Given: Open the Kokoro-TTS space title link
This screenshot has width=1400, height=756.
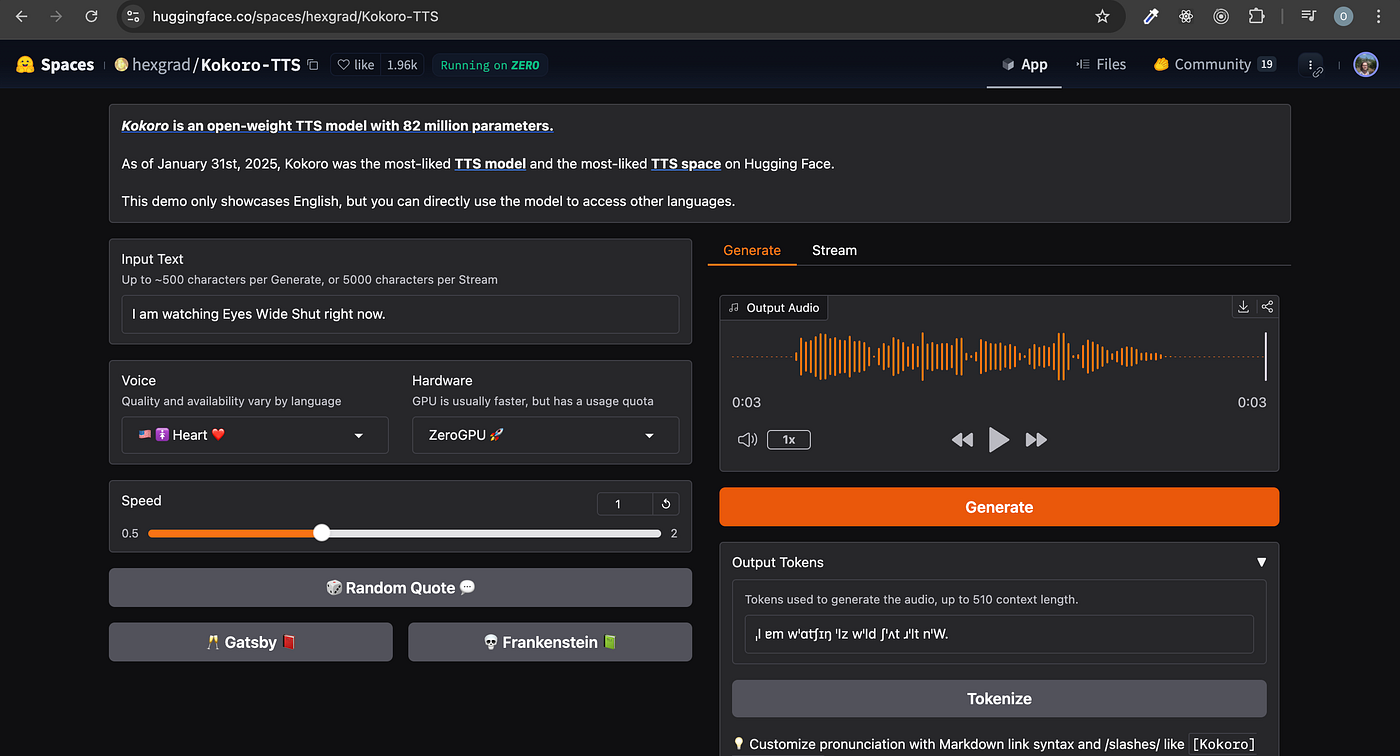Looking at the screenshot, I should (x=251, y=65).
